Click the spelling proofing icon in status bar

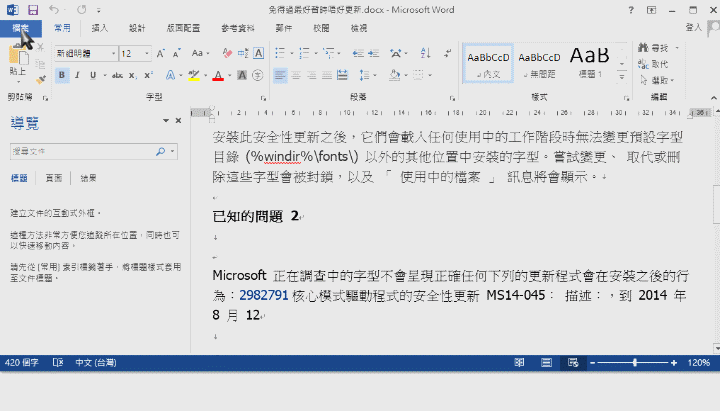pyautogui.click(x=58, y=363)
